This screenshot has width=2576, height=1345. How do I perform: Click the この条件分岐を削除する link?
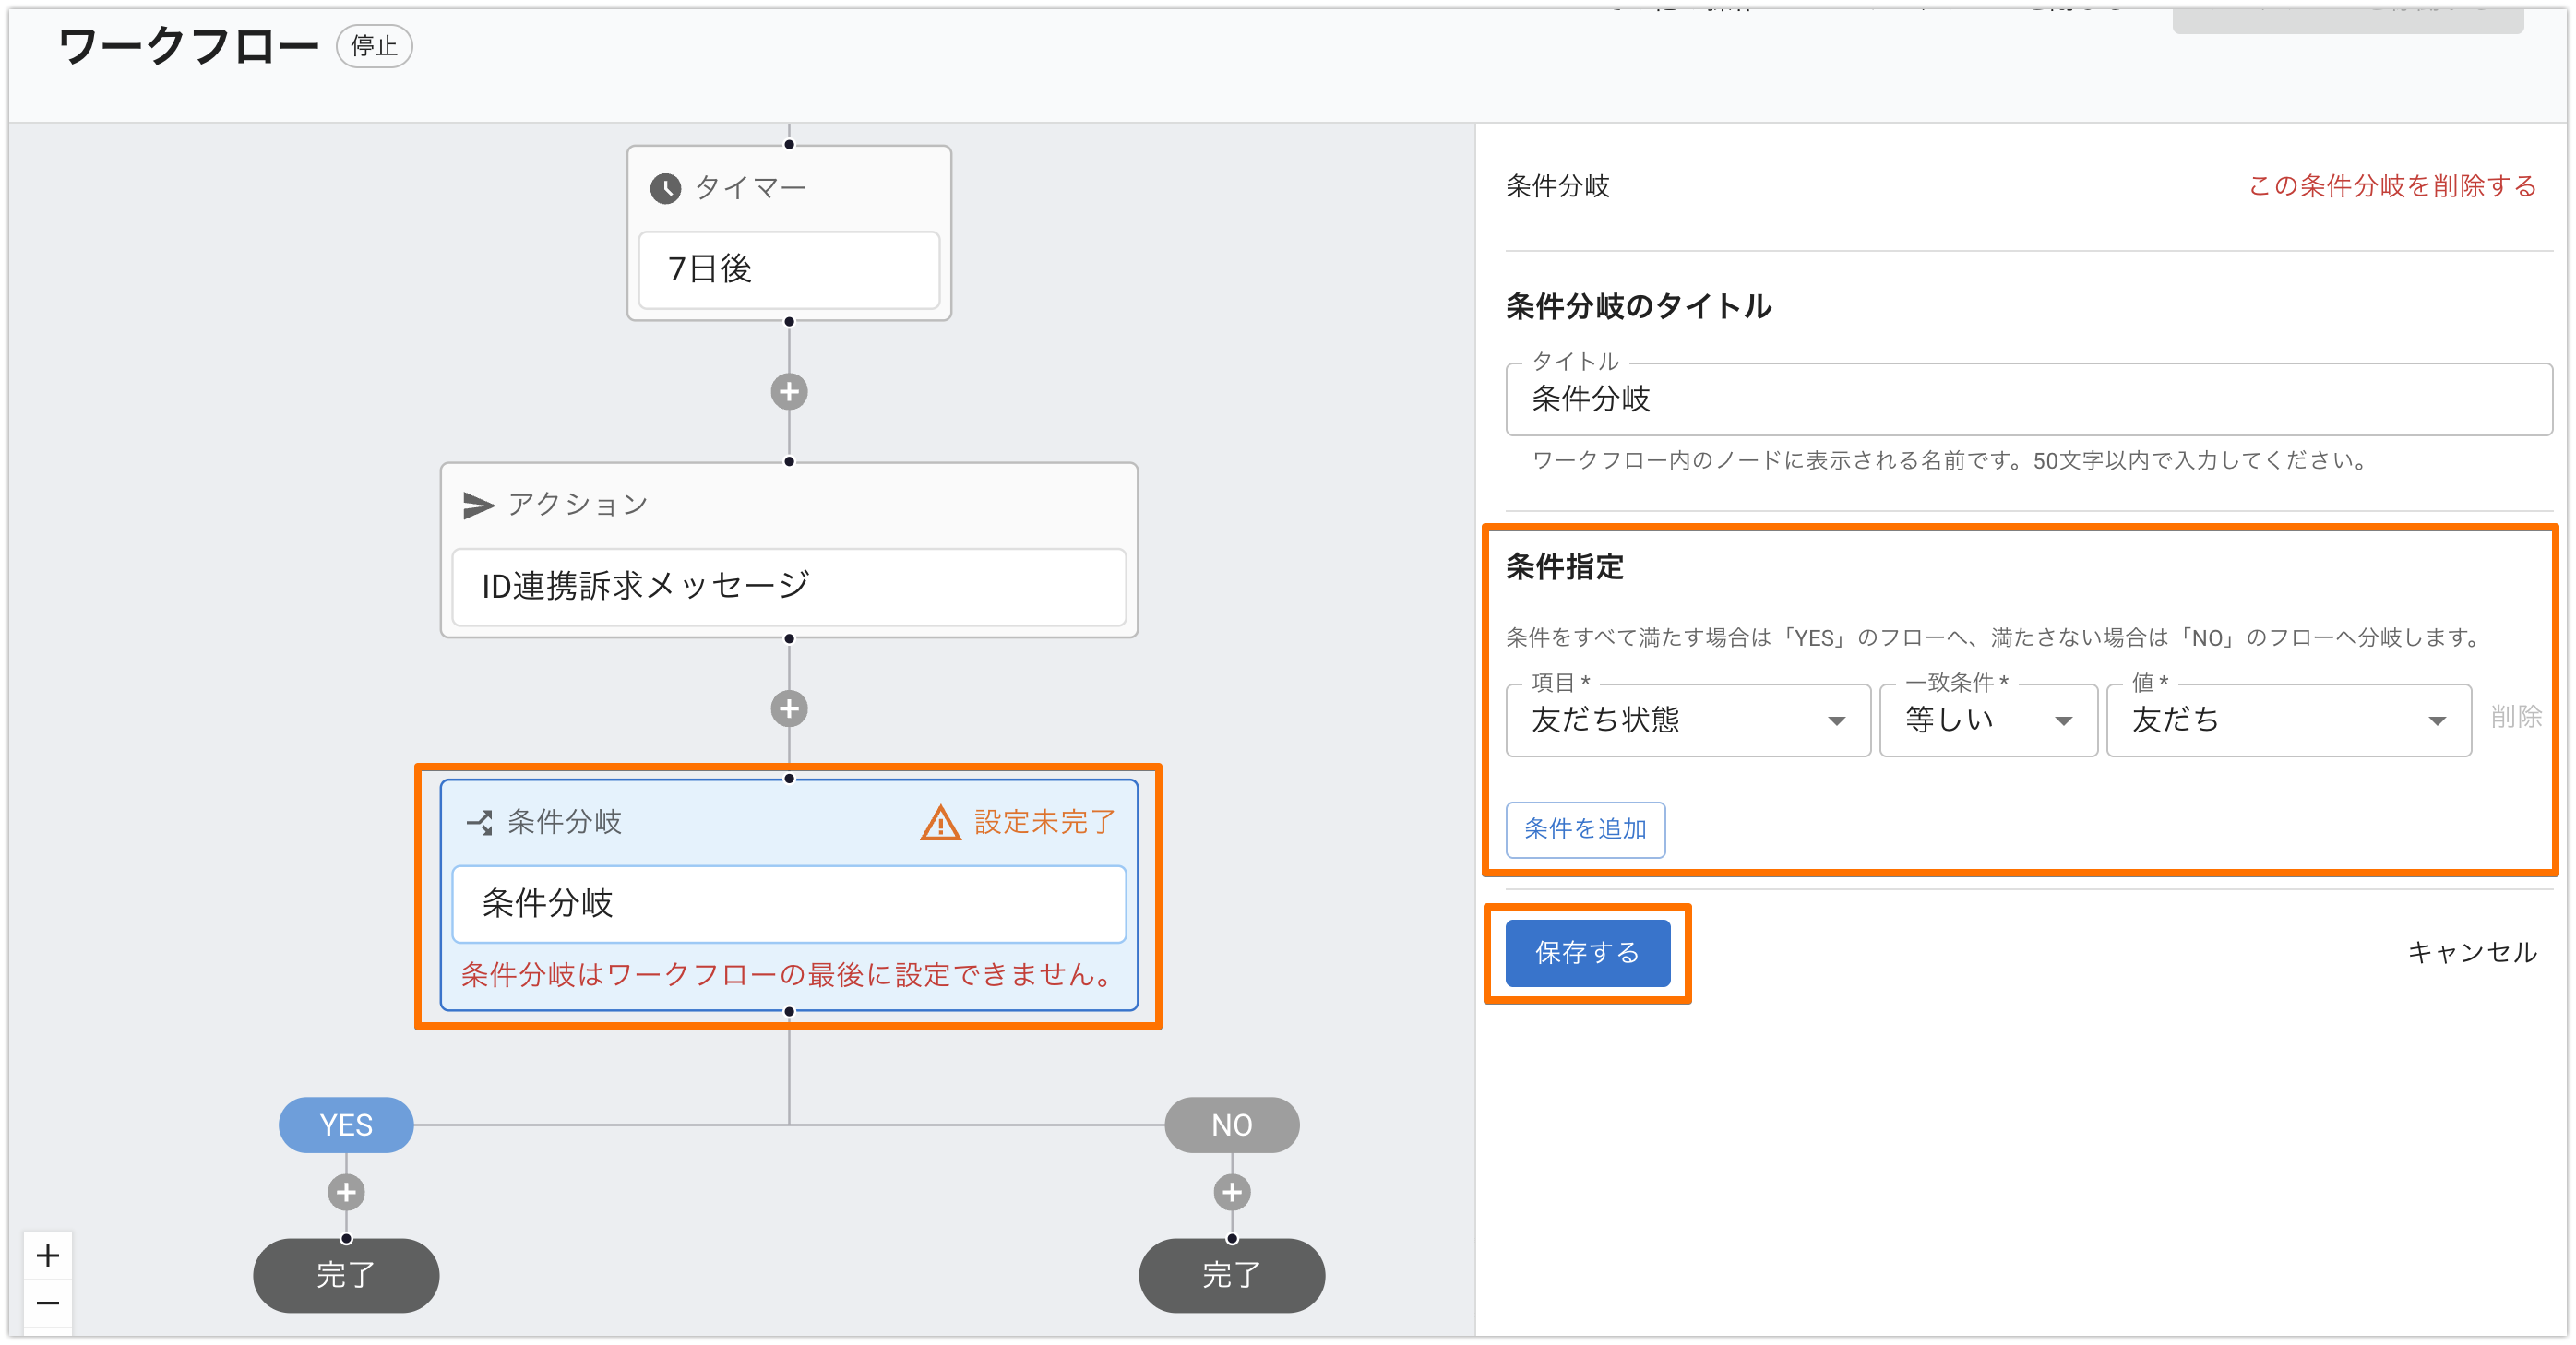[2391, 186]
